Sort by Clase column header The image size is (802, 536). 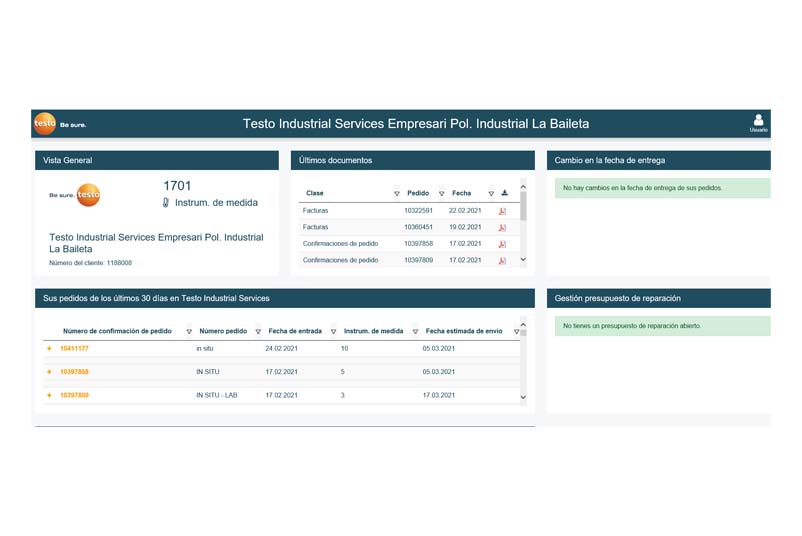point(315,193)
